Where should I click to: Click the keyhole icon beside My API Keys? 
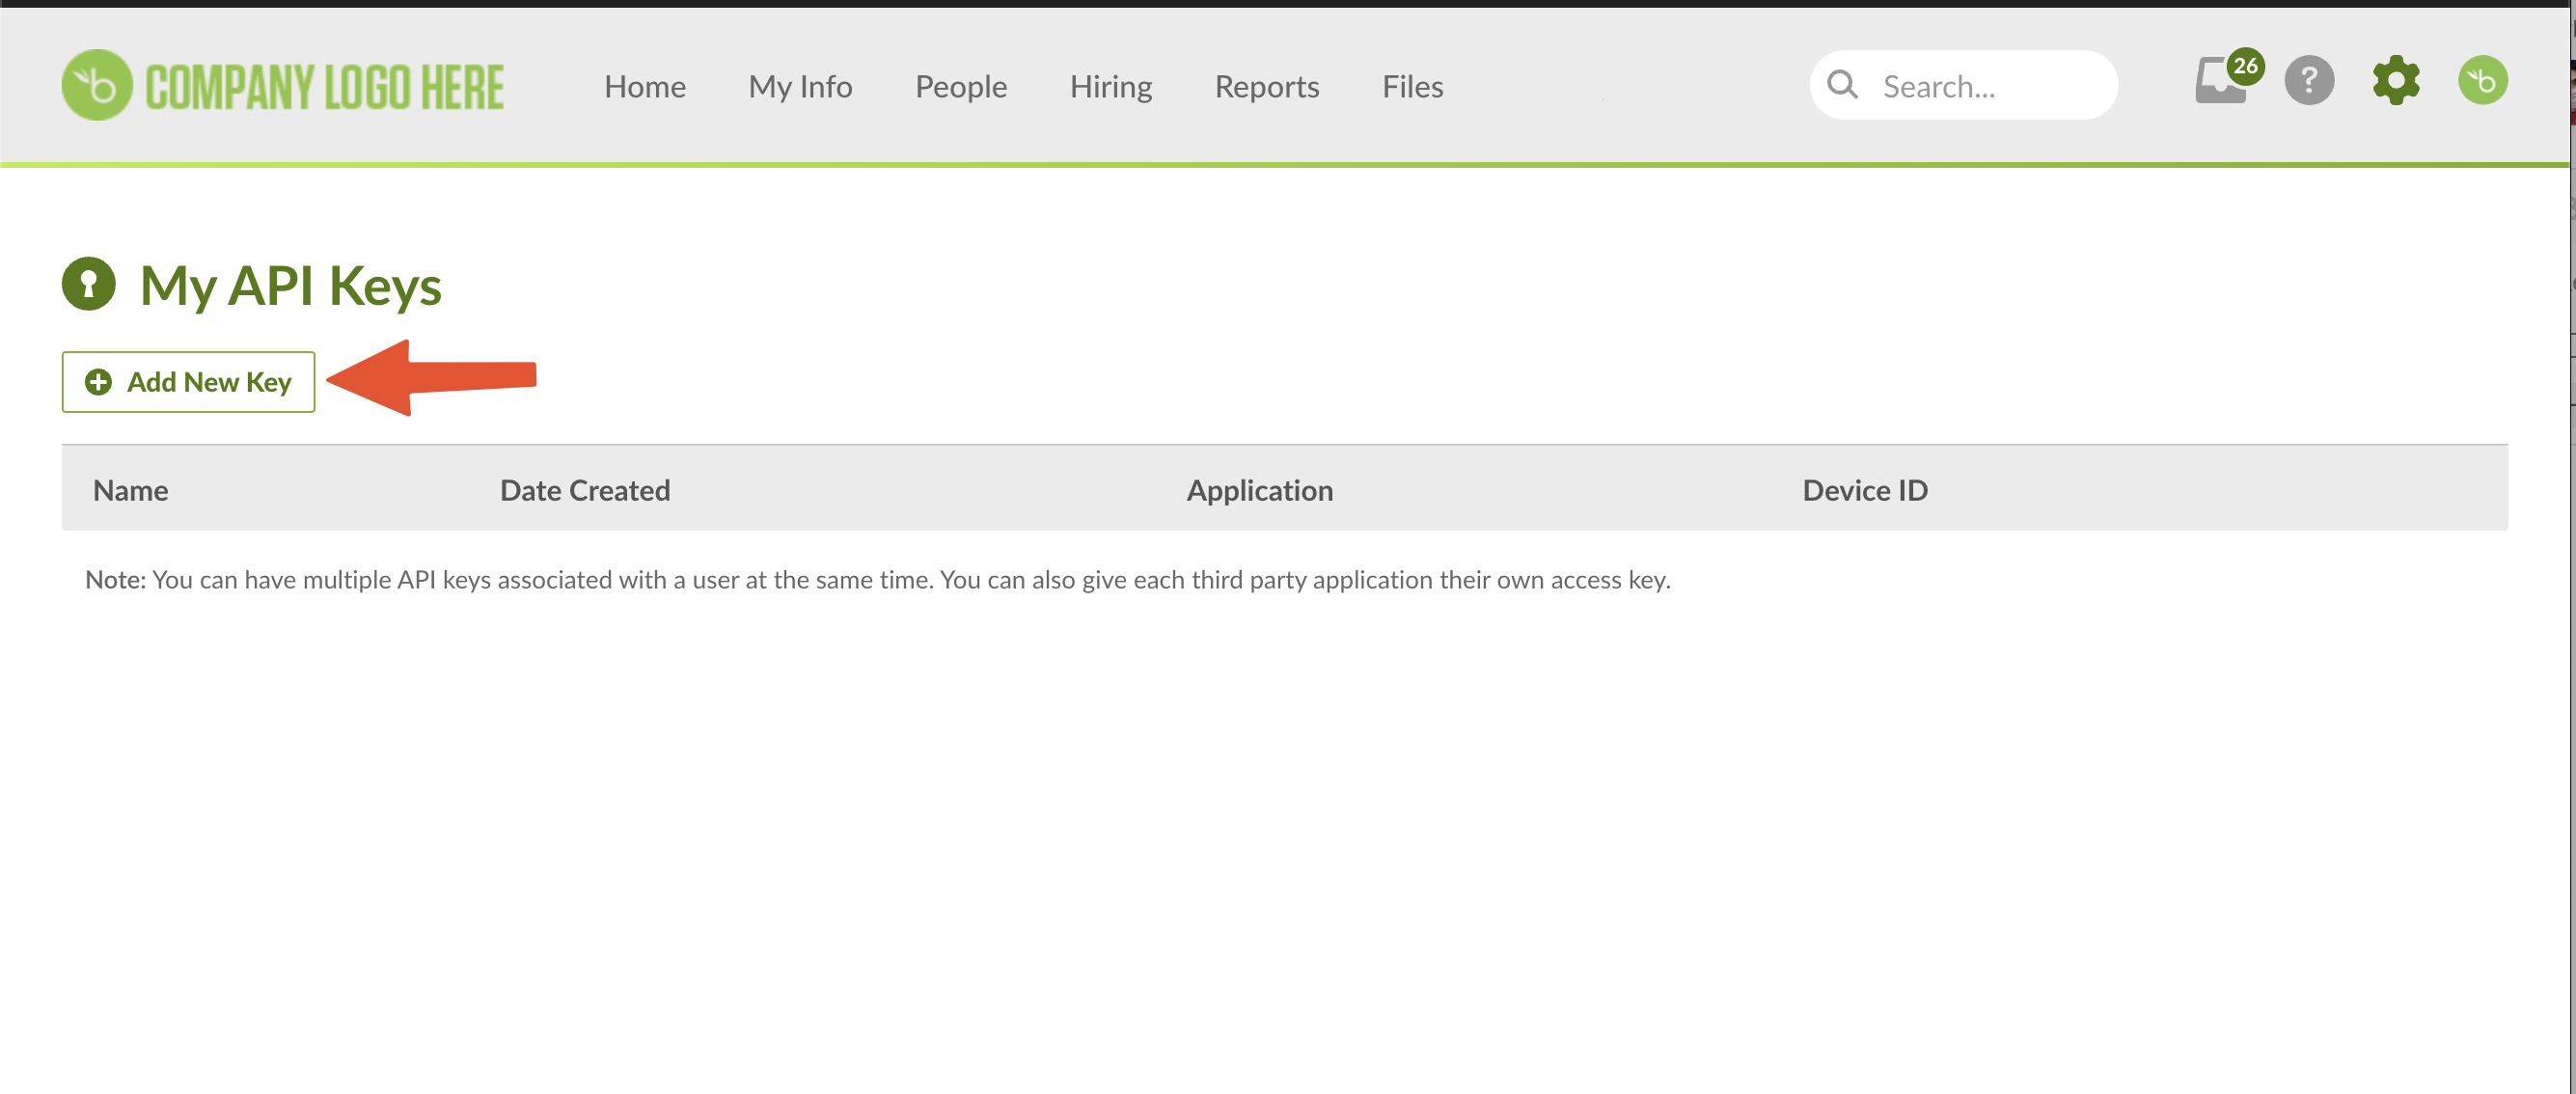[x=89, y=284]
